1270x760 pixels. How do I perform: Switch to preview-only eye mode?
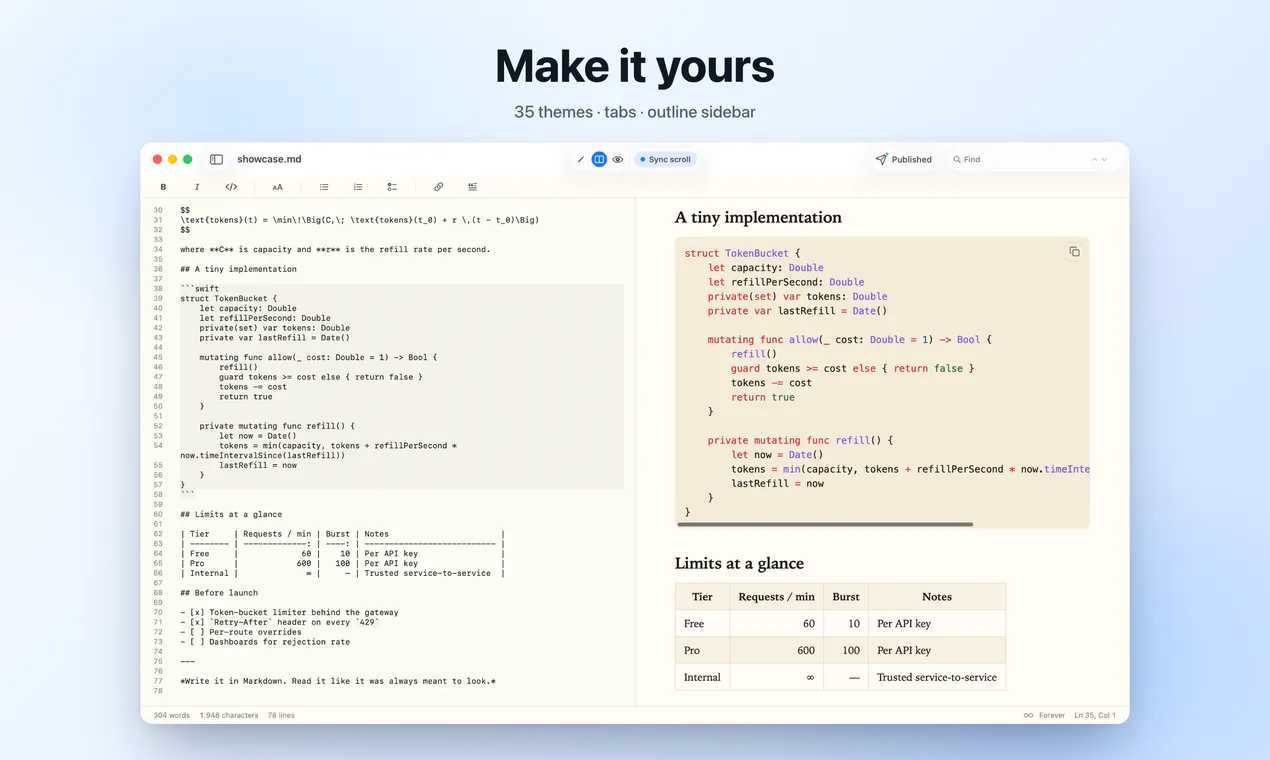[618, 159]
